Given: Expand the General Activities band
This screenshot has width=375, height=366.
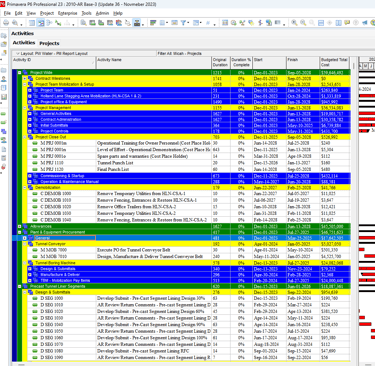Looking at the screenshot, I should pyautogui.click(x=30, y=113).
